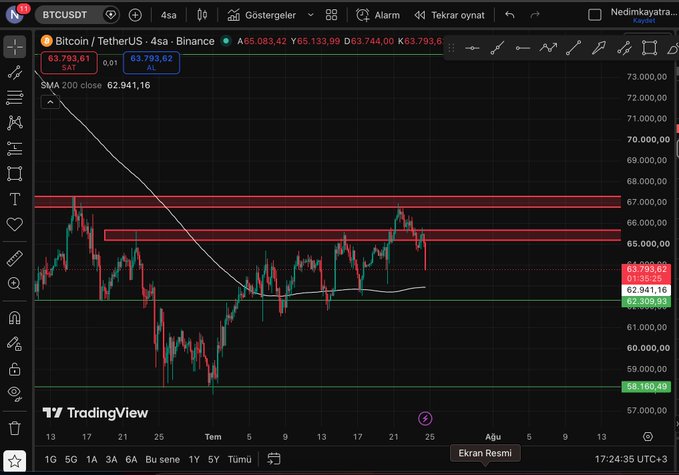Click the green market status dot
This screenshot has height=475, width=679.
tap(226, 41)
